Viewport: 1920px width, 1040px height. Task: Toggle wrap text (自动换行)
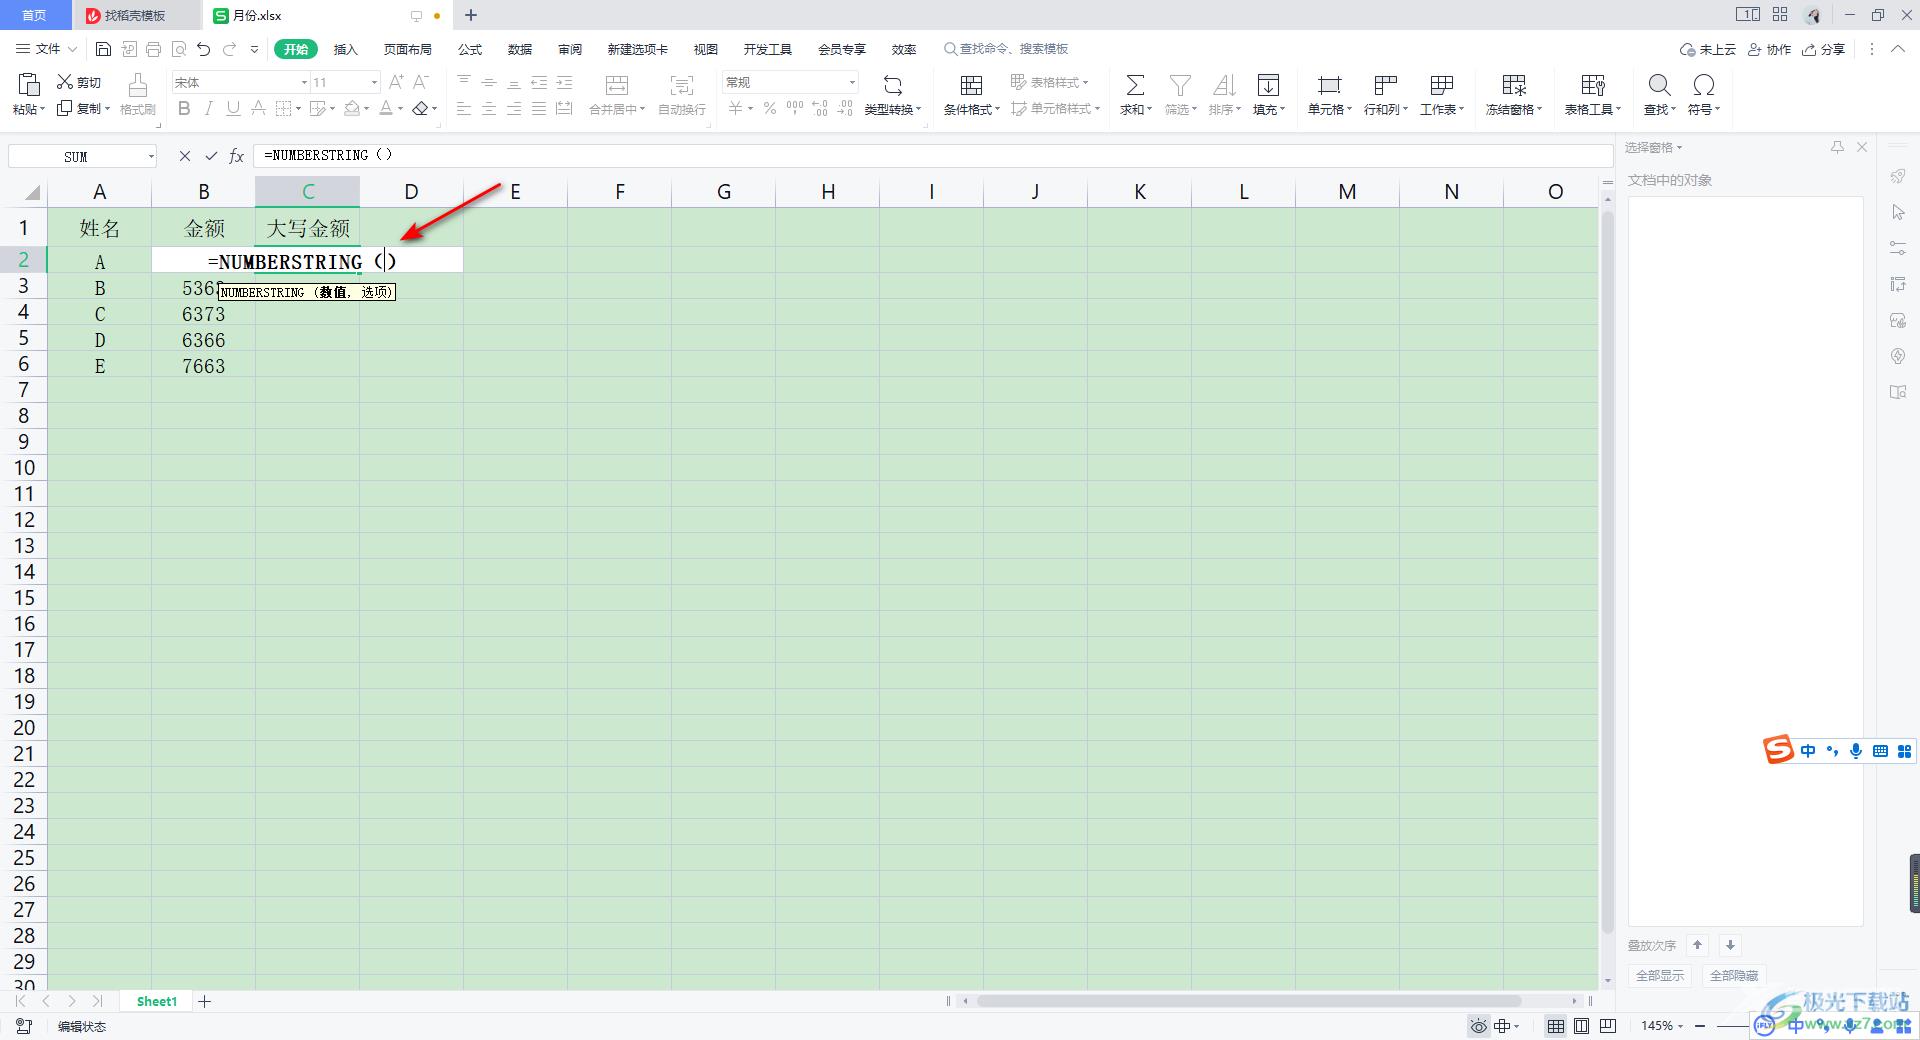point(682,94)
